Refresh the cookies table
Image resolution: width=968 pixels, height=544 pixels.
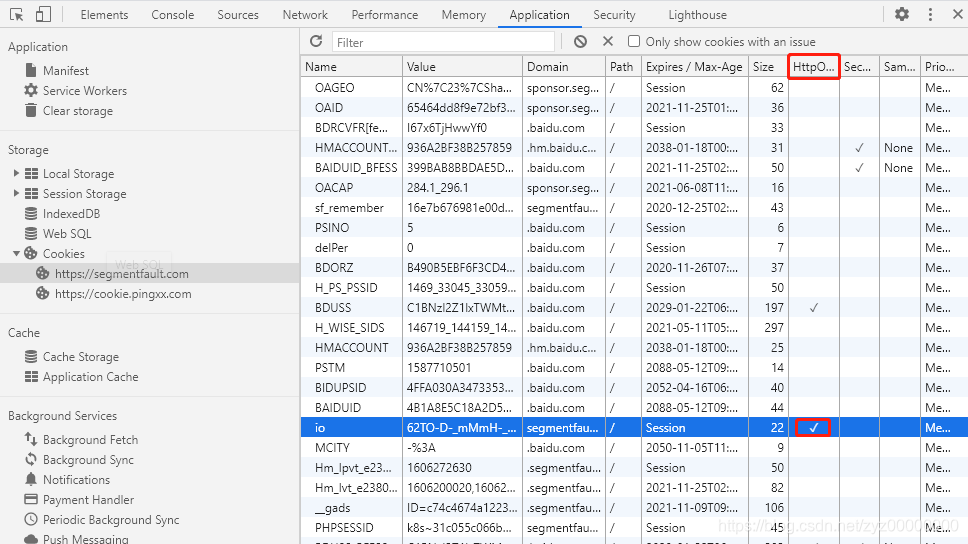316,41
